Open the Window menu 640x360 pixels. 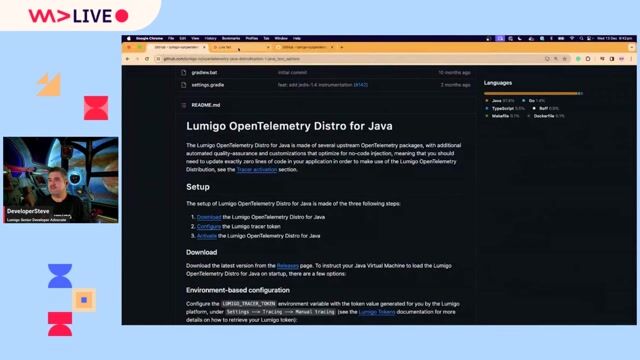coord(281,38)
